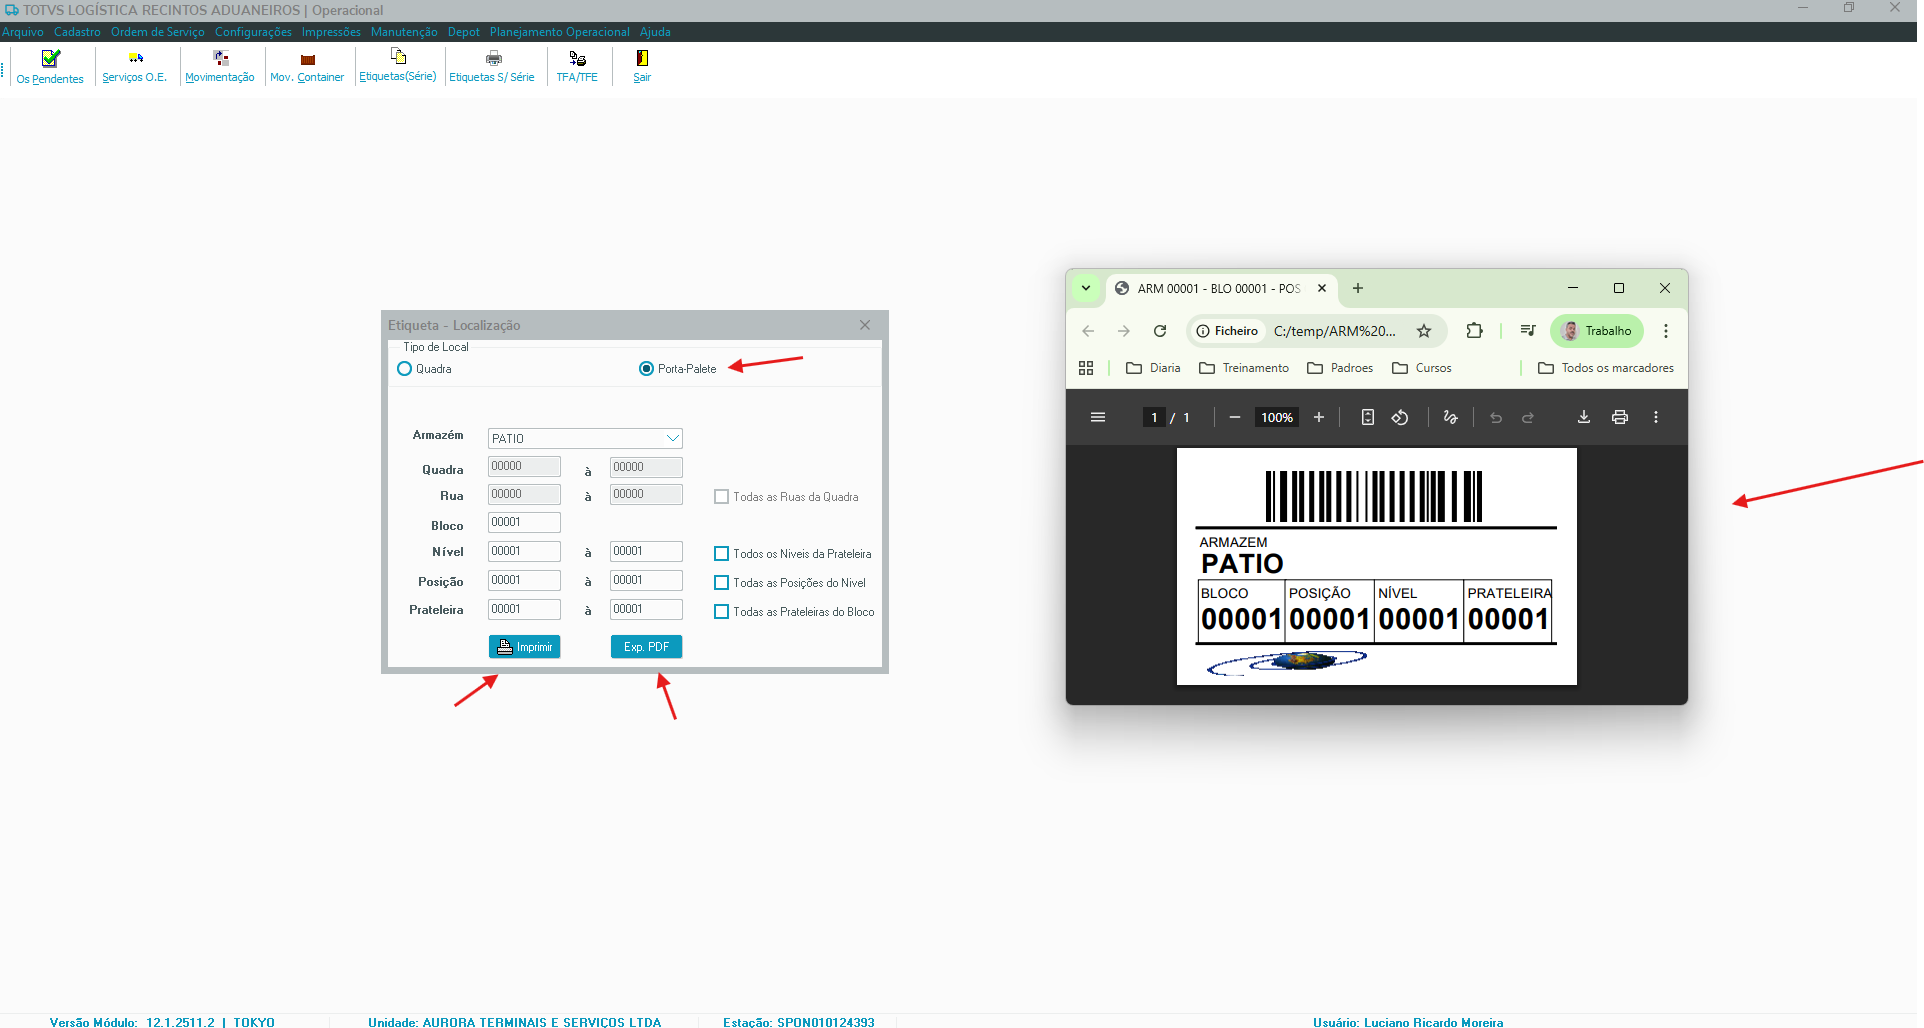1924x1028 pixels.
Task: Reload the PDF page in browser
Action: coord(1160,331)
